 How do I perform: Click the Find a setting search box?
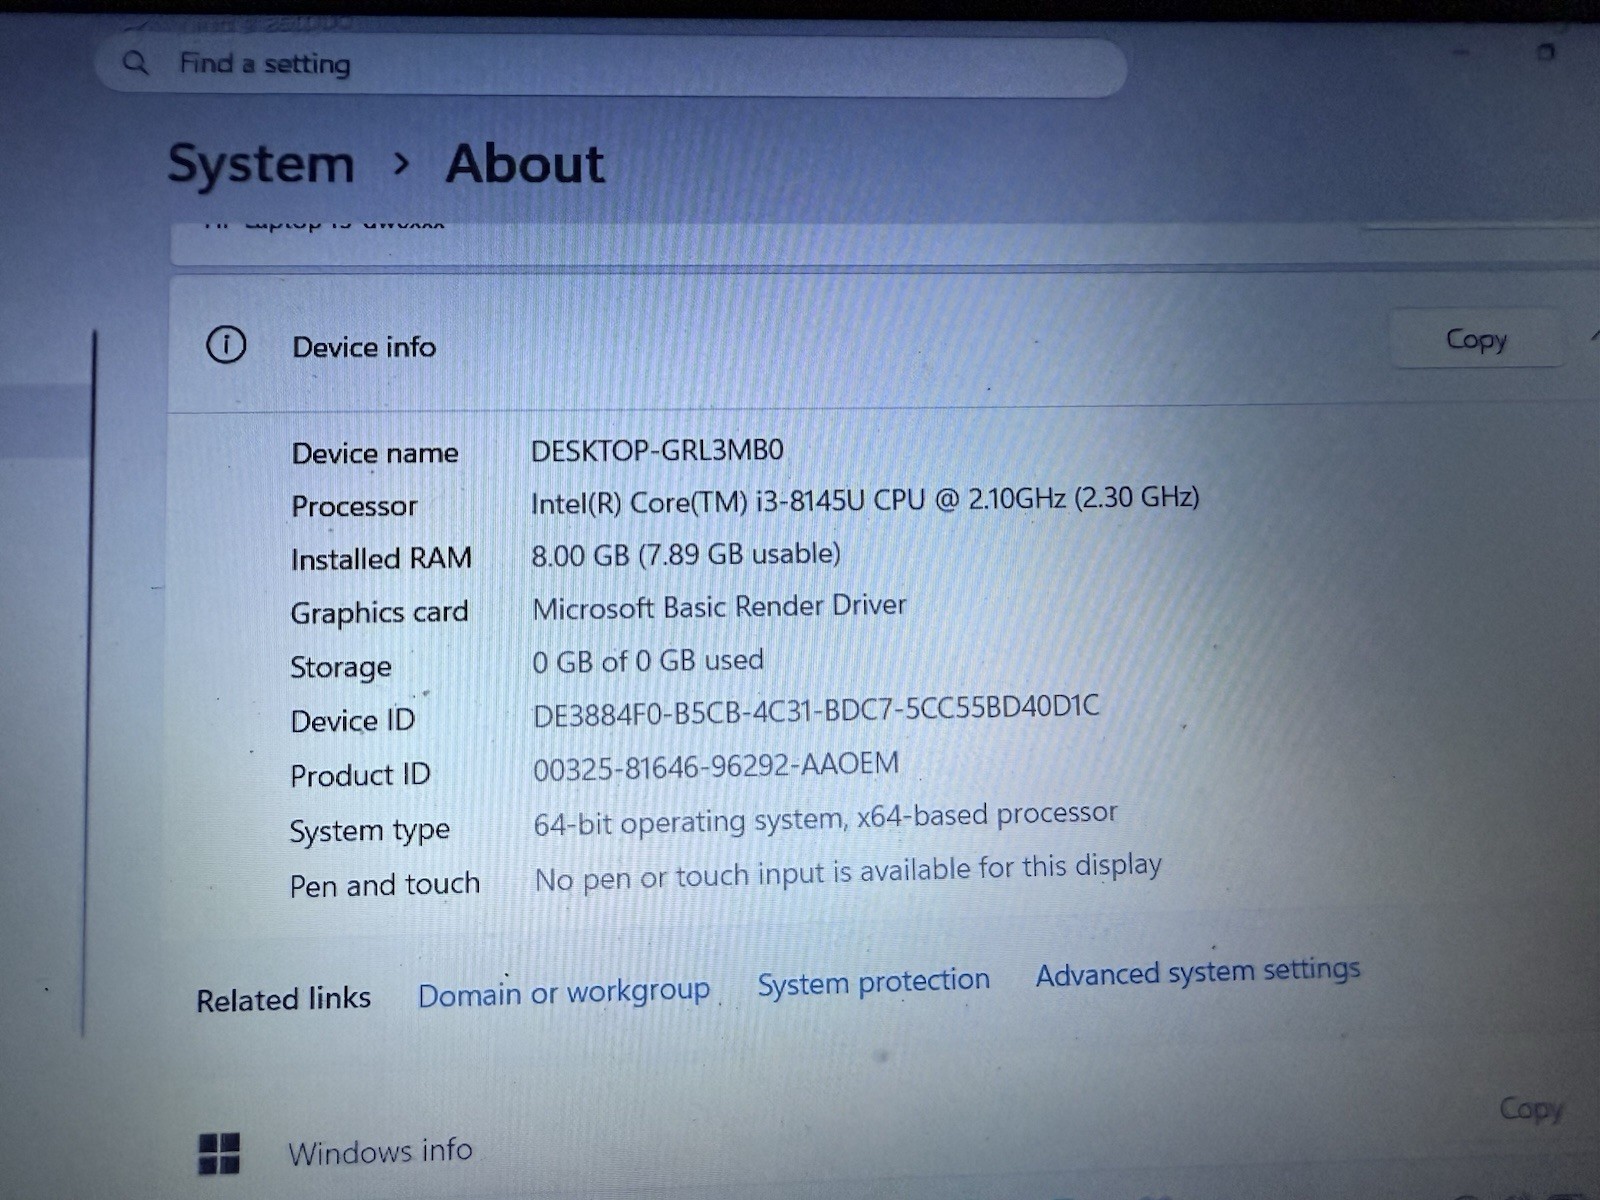pyautogui.click(x=611, y=65)
